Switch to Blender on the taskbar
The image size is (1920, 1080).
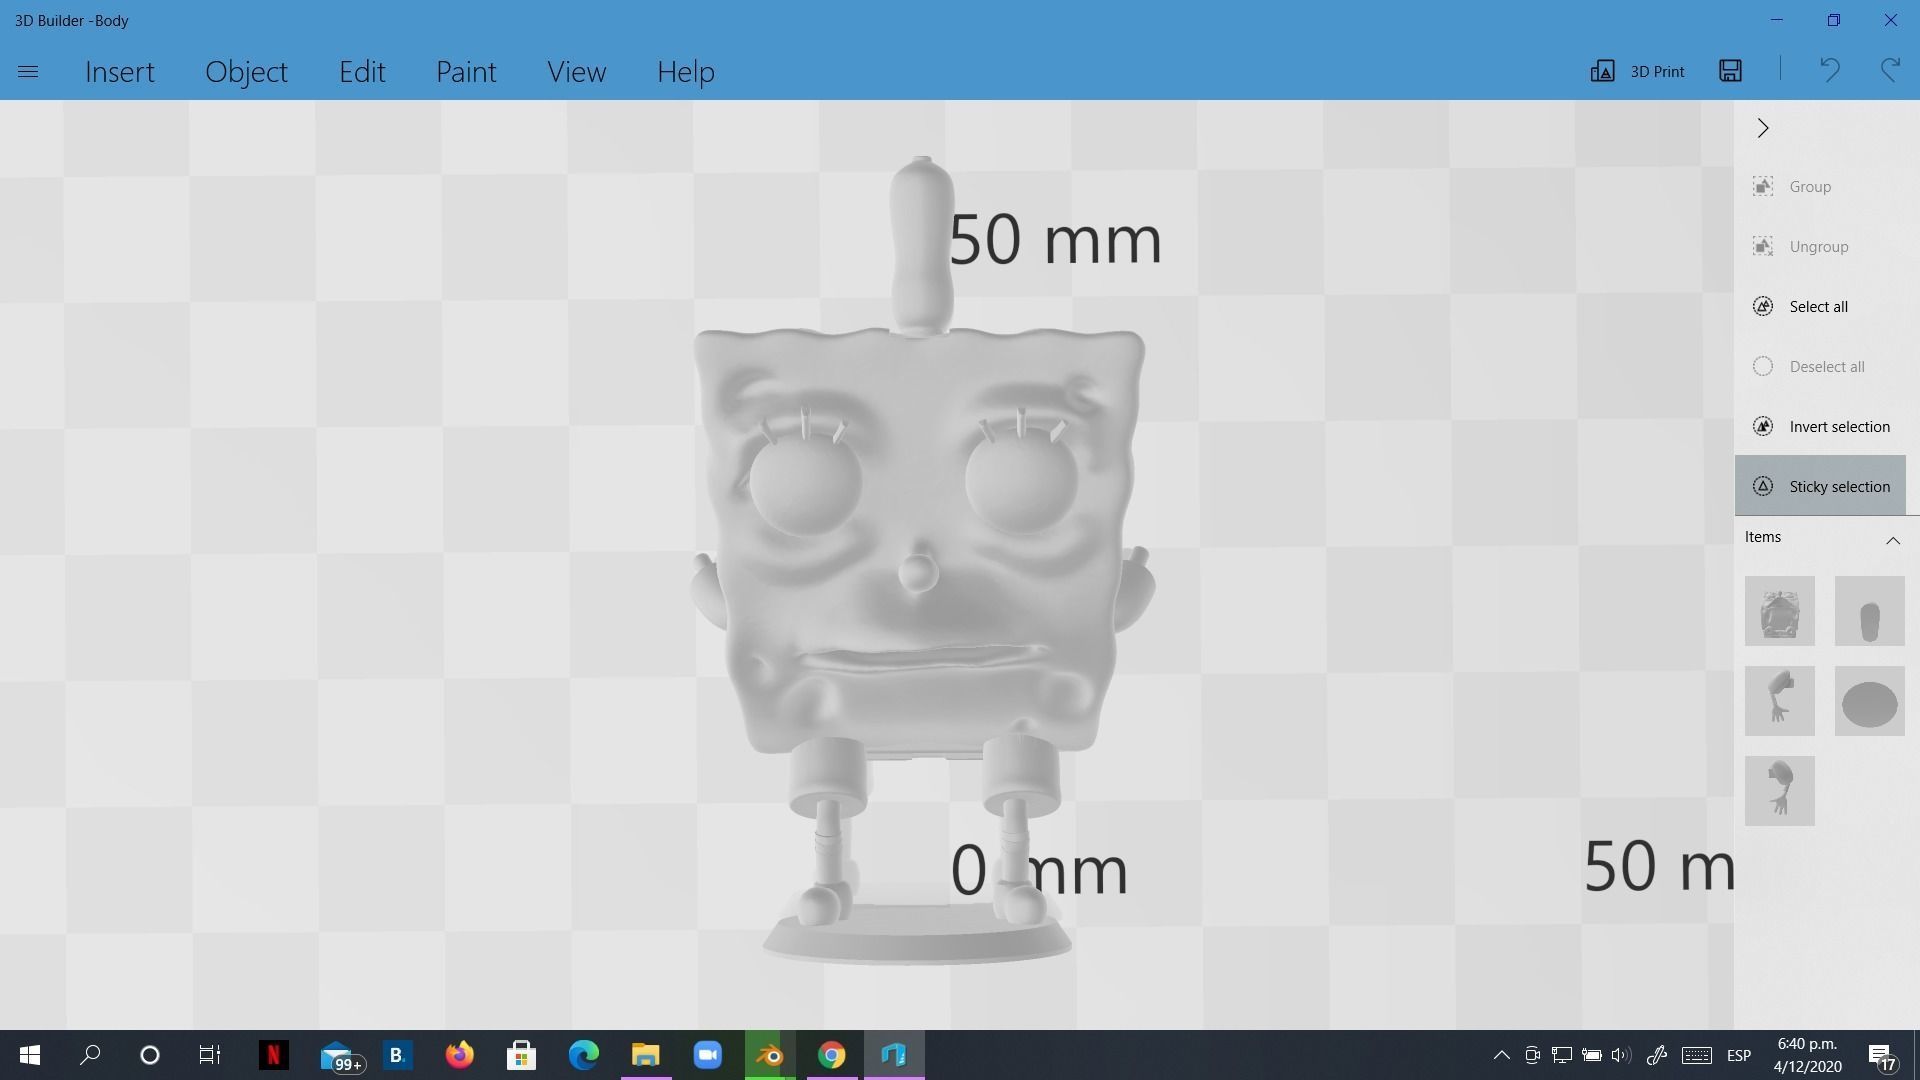(x=770, y=1055)
